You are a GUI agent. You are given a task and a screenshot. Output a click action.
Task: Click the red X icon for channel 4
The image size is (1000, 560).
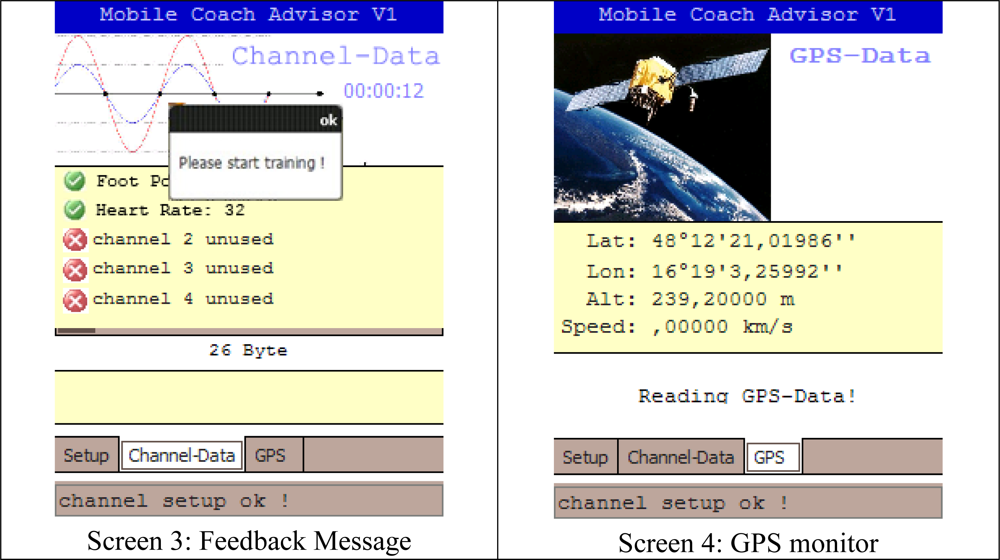[x=74, y=299]
